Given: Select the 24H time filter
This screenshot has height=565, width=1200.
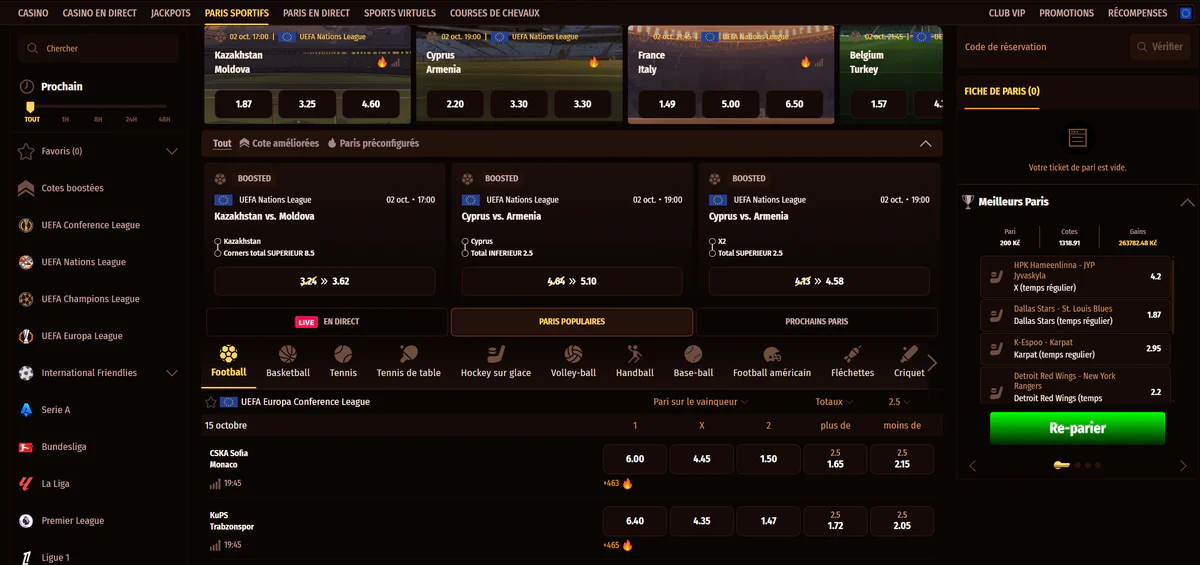Looking at the screenshot, I should 131,119.
